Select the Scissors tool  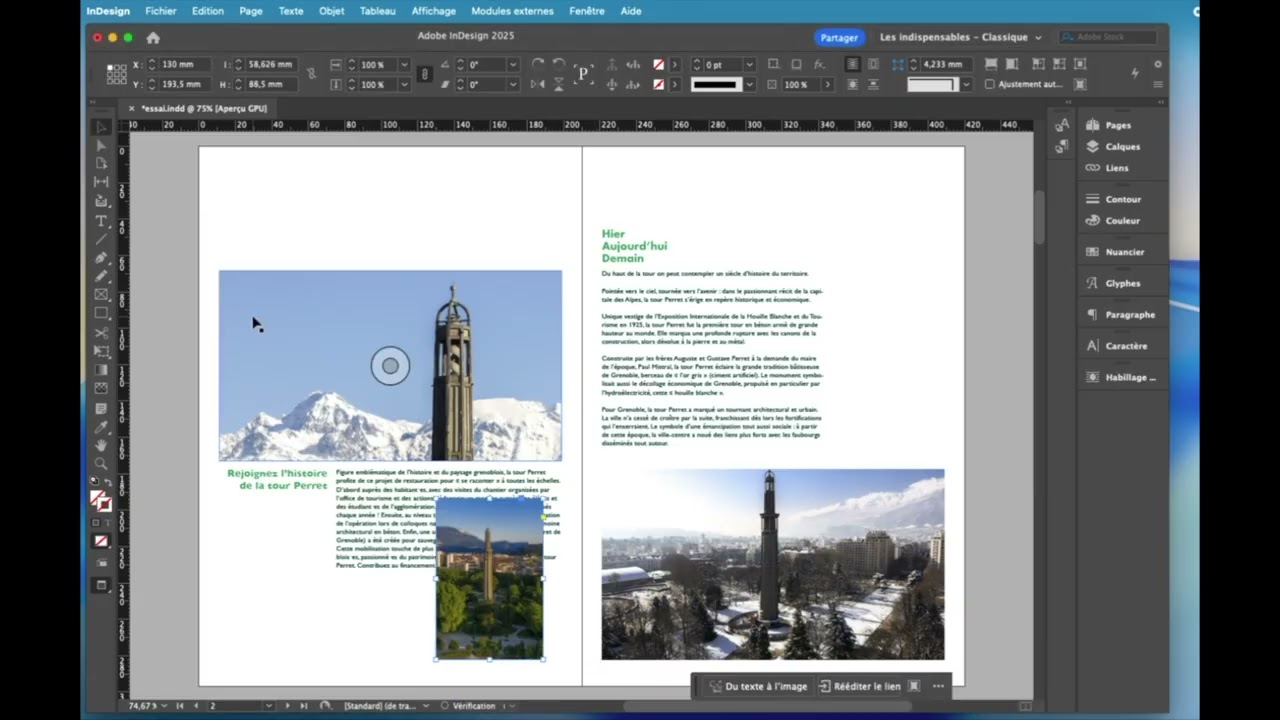tap(101, 333)
